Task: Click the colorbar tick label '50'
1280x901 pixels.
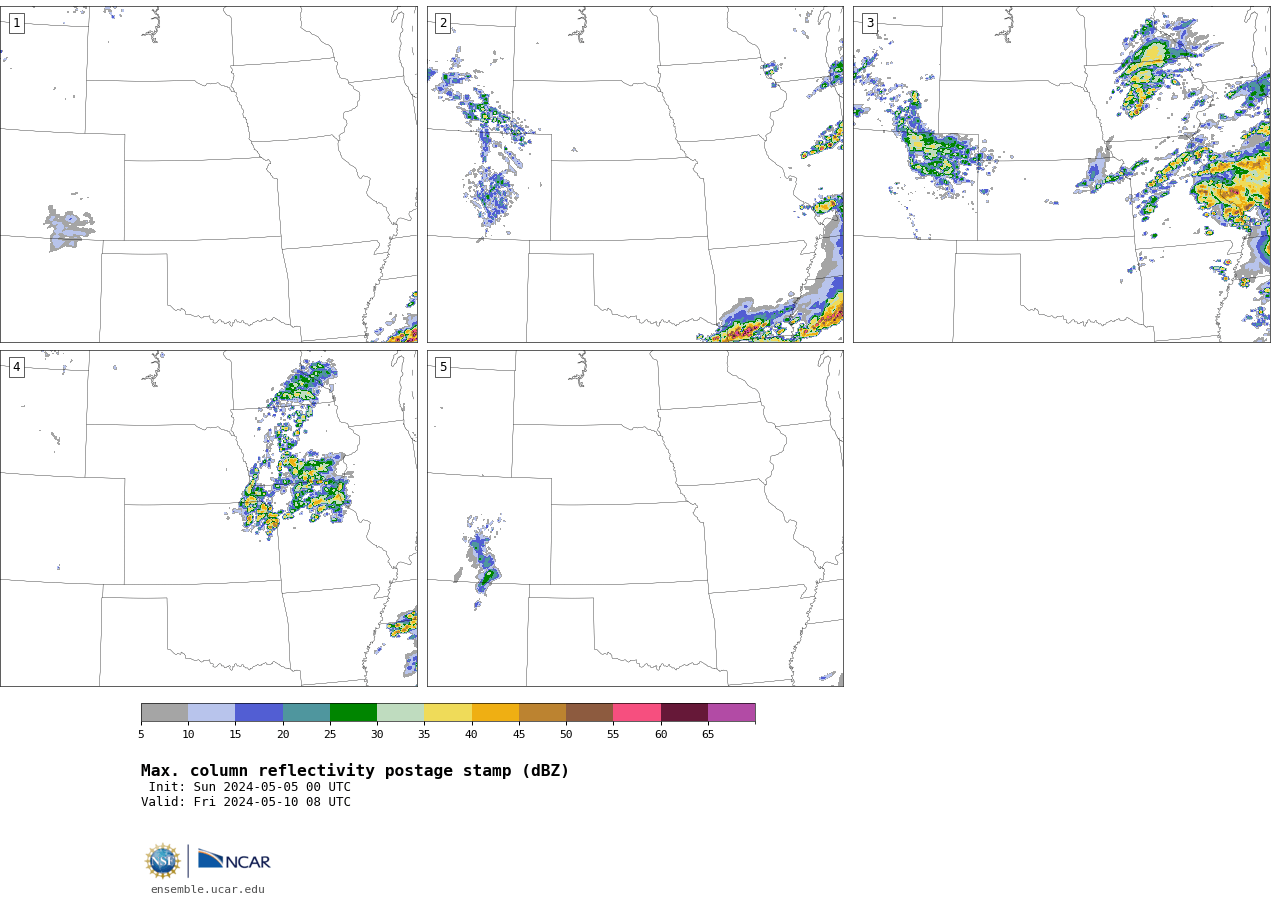Action: tap(566, 735)
